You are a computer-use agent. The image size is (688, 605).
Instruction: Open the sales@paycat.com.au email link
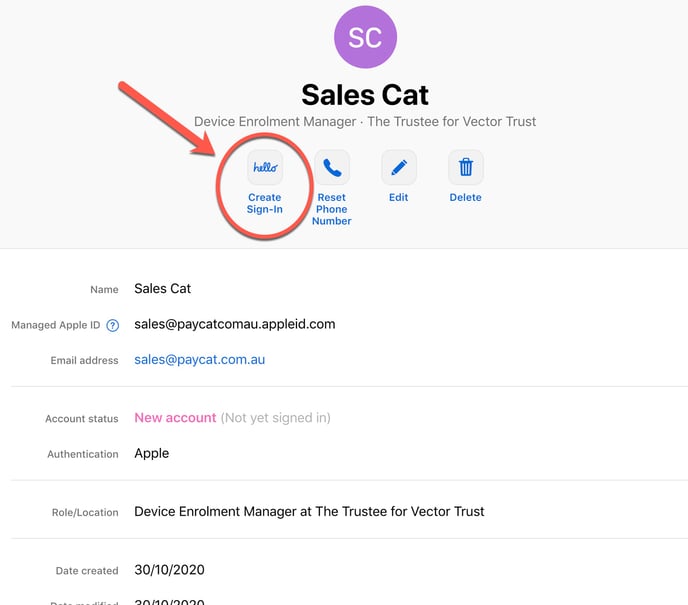[199, 359]
